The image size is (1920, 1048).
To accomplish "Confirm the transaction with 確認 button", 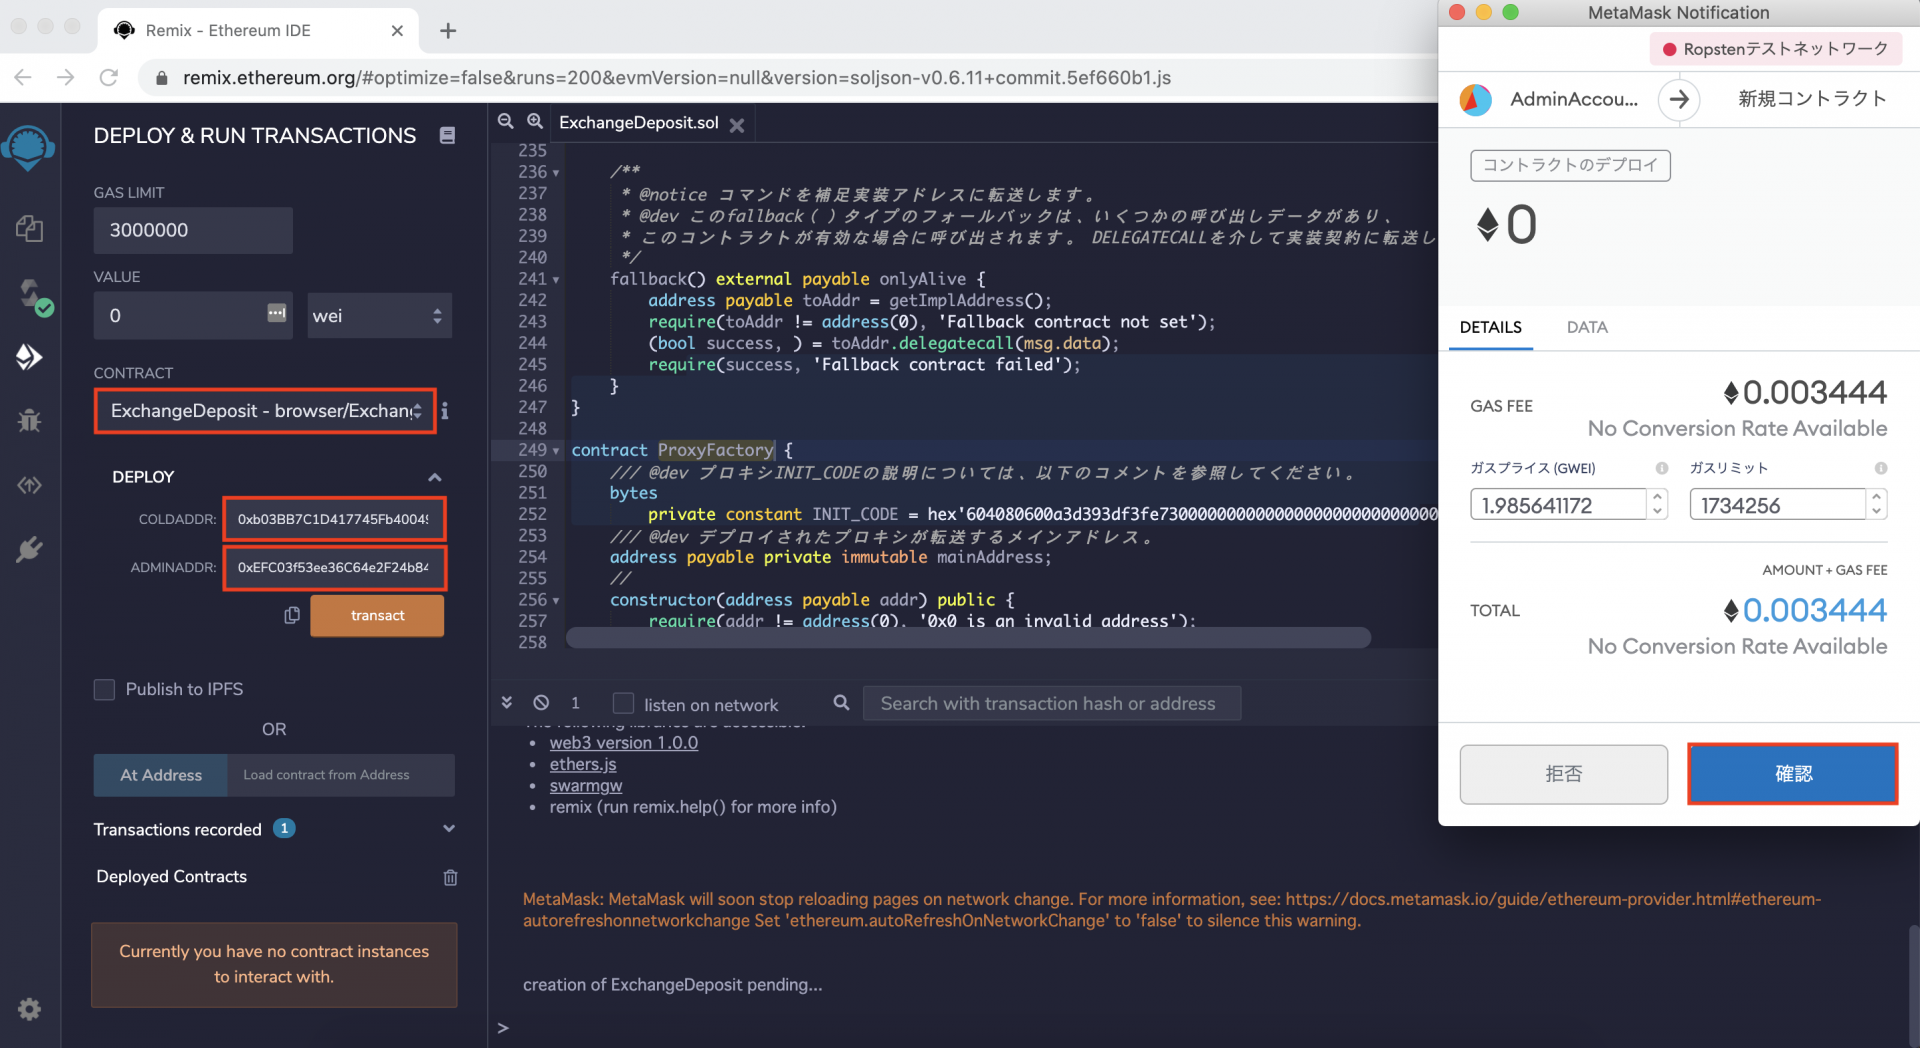I will 1792,774.
